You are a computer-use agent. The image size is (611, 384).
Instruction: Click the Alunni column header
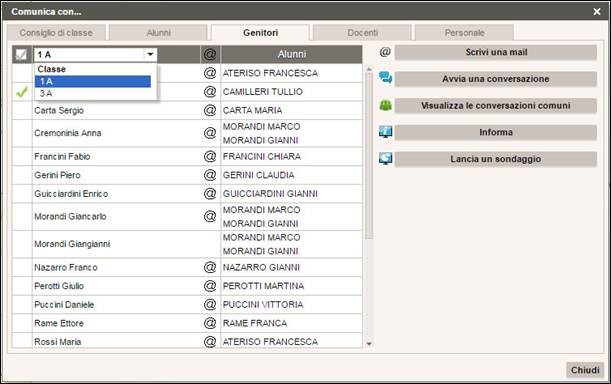[291, 54]
